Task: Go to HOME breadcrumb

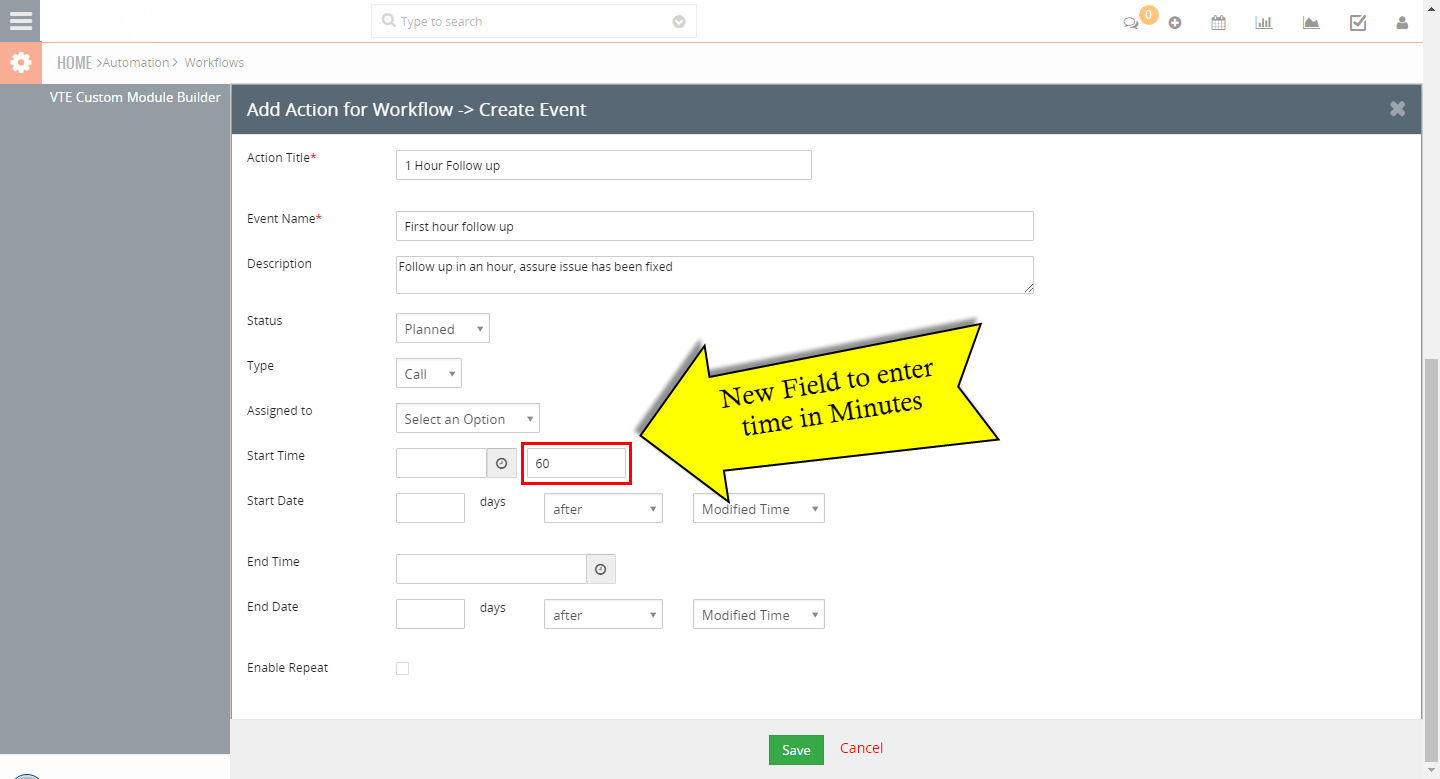Action: [74, 62]
